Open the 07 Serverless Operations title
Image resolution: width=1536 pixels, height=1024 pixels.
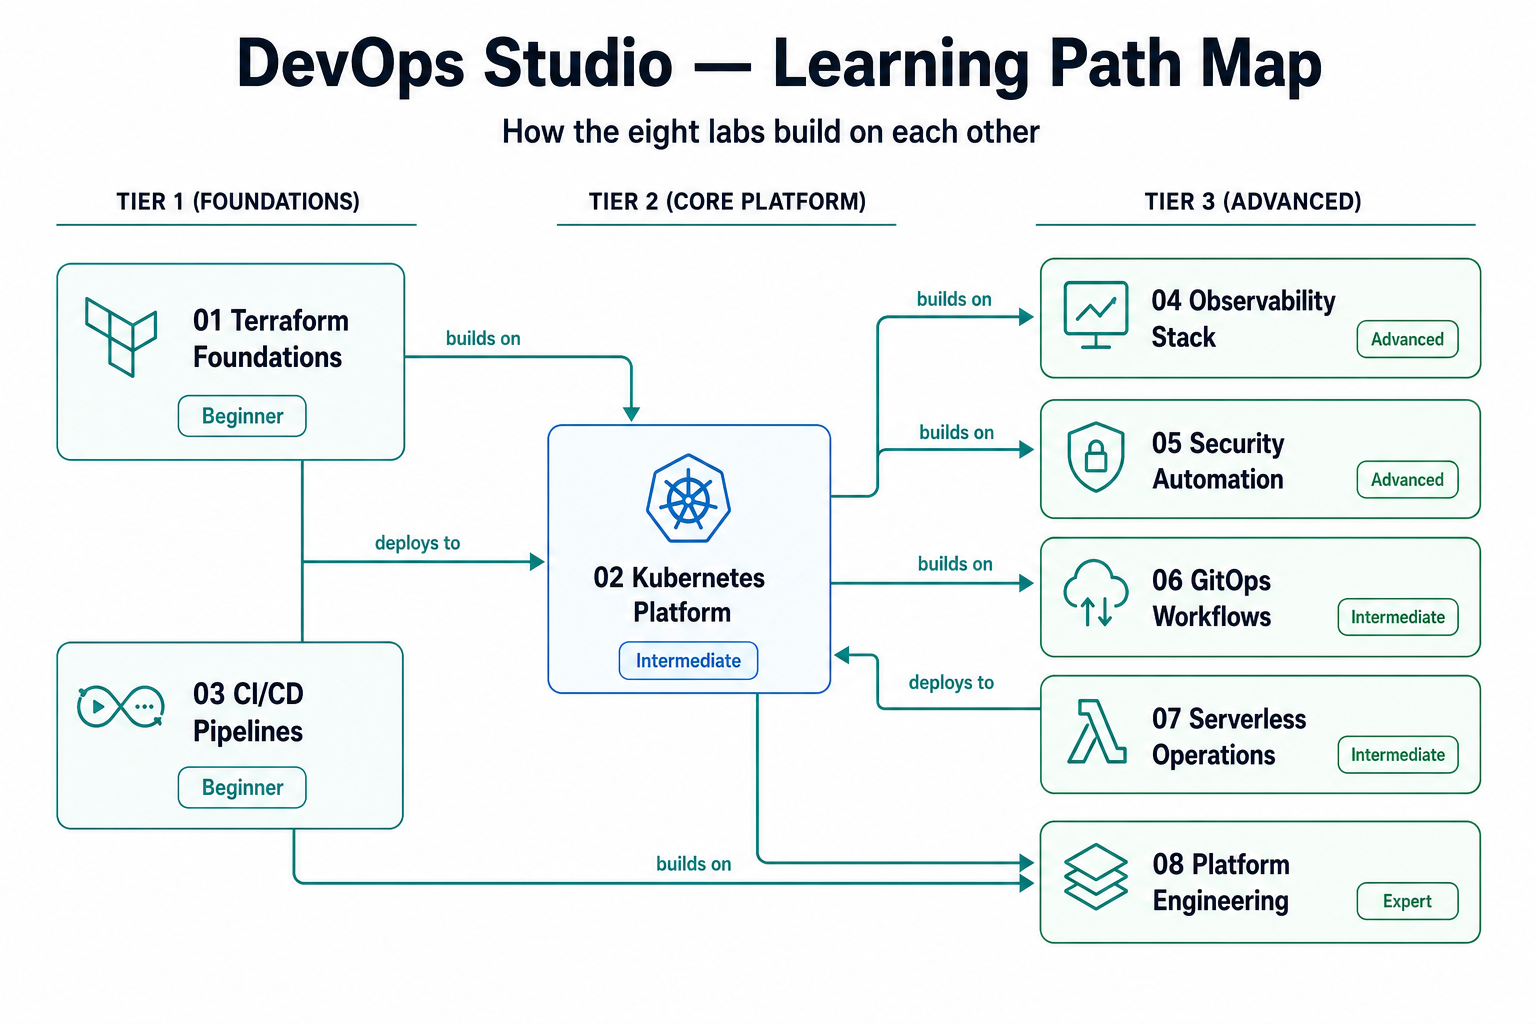tap(1229, 737)
